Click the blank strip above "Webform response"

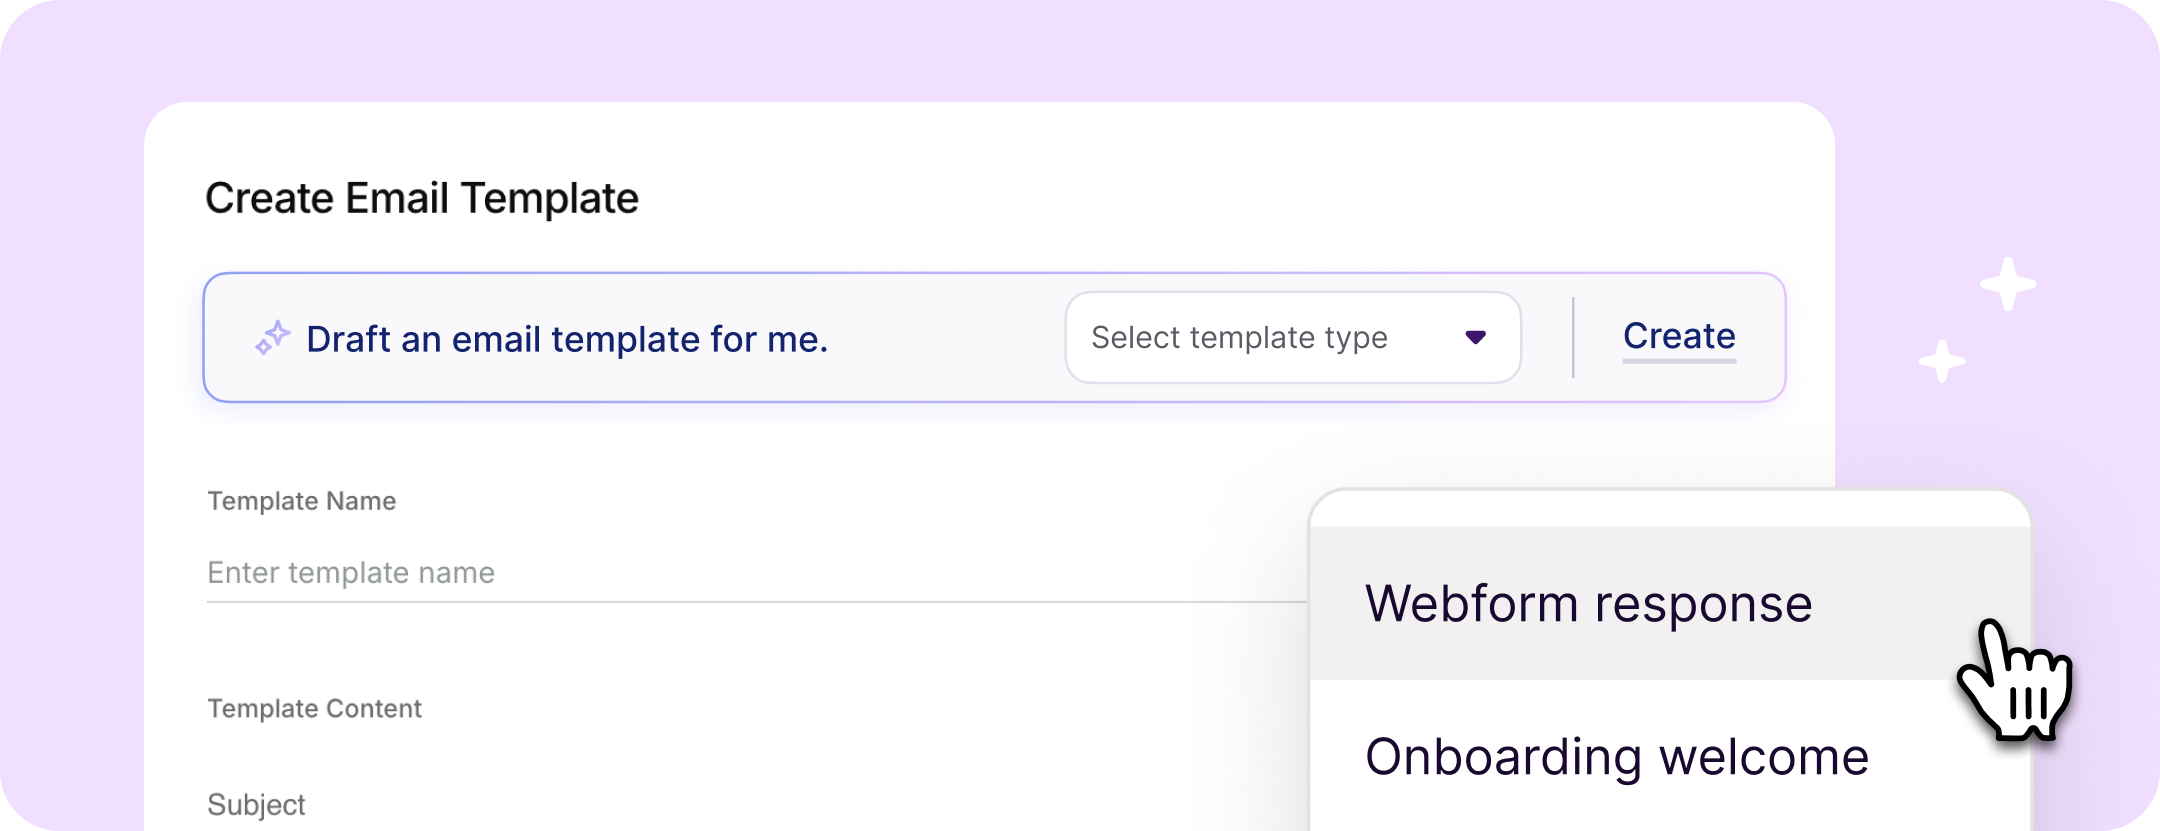click(x=1670, y=510)
